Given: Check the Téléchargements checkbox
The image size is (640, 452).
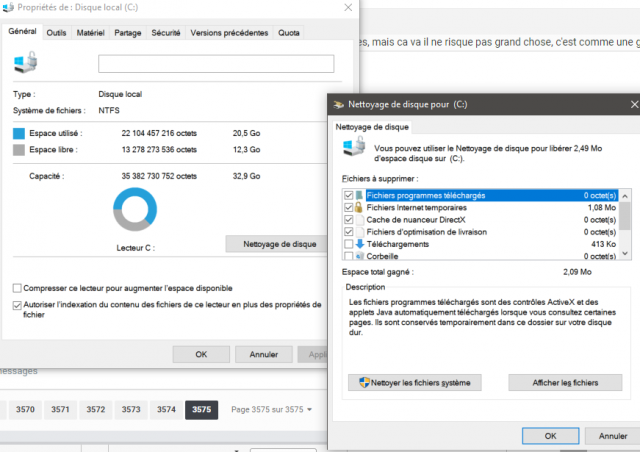Looking at the screenshot, I should coord(349,244).
